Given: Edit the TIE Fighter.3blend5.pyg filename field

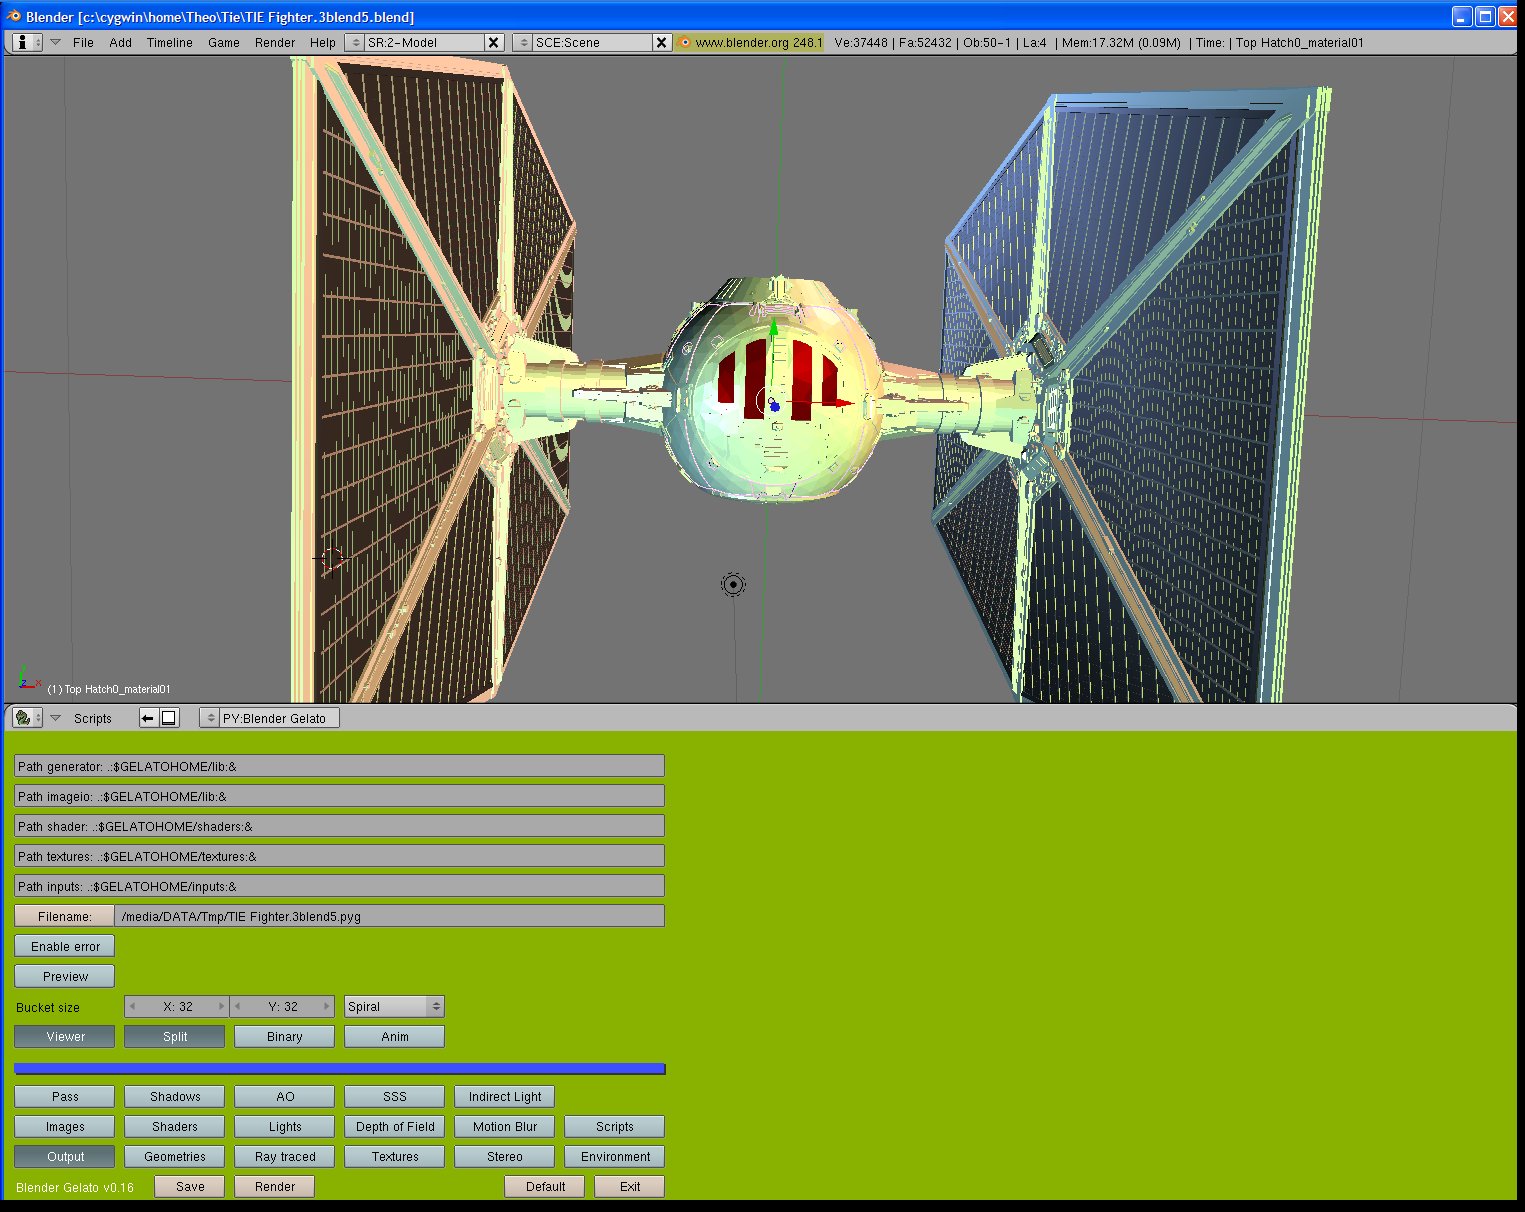Looking at the screenshot, I should (390, 917).
